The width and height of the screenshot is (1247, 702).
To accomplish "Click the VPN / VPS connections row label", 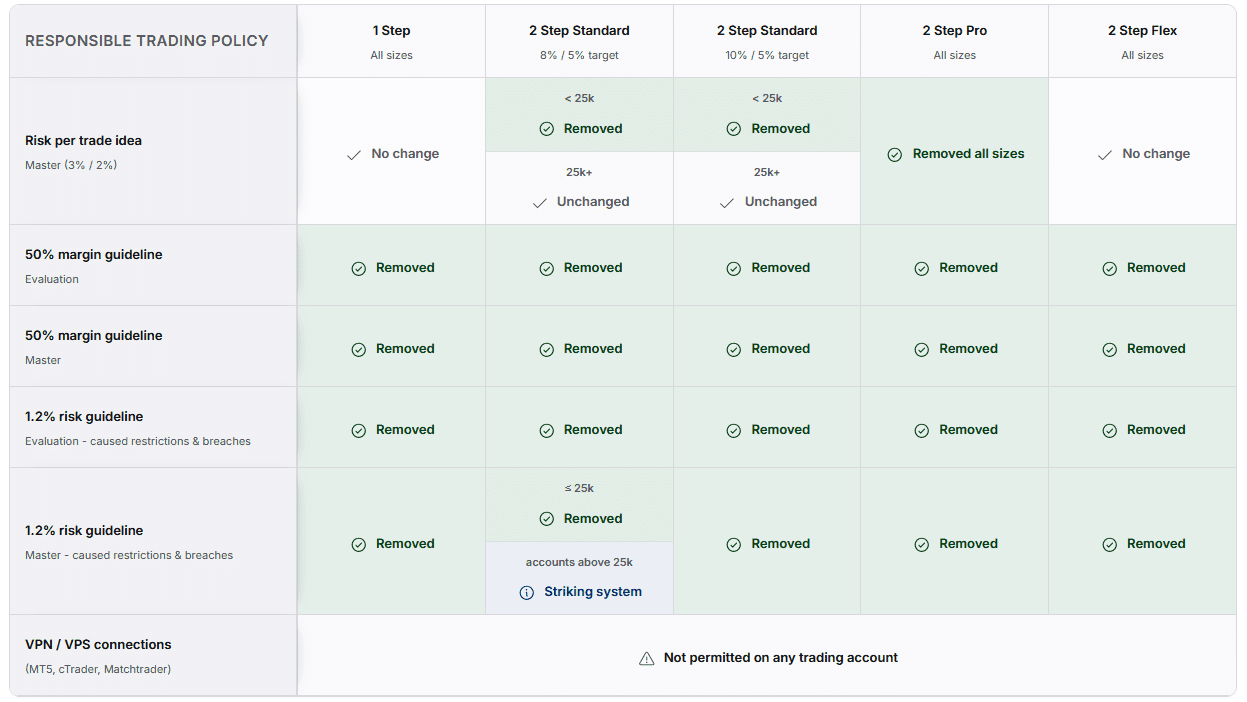I will 98,645.
